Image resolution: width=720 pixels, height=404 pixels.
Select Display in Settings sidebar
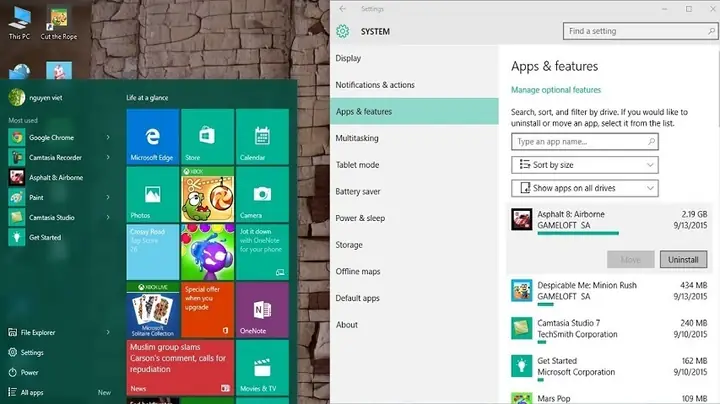pyautogui.click(x=414, y=58)
